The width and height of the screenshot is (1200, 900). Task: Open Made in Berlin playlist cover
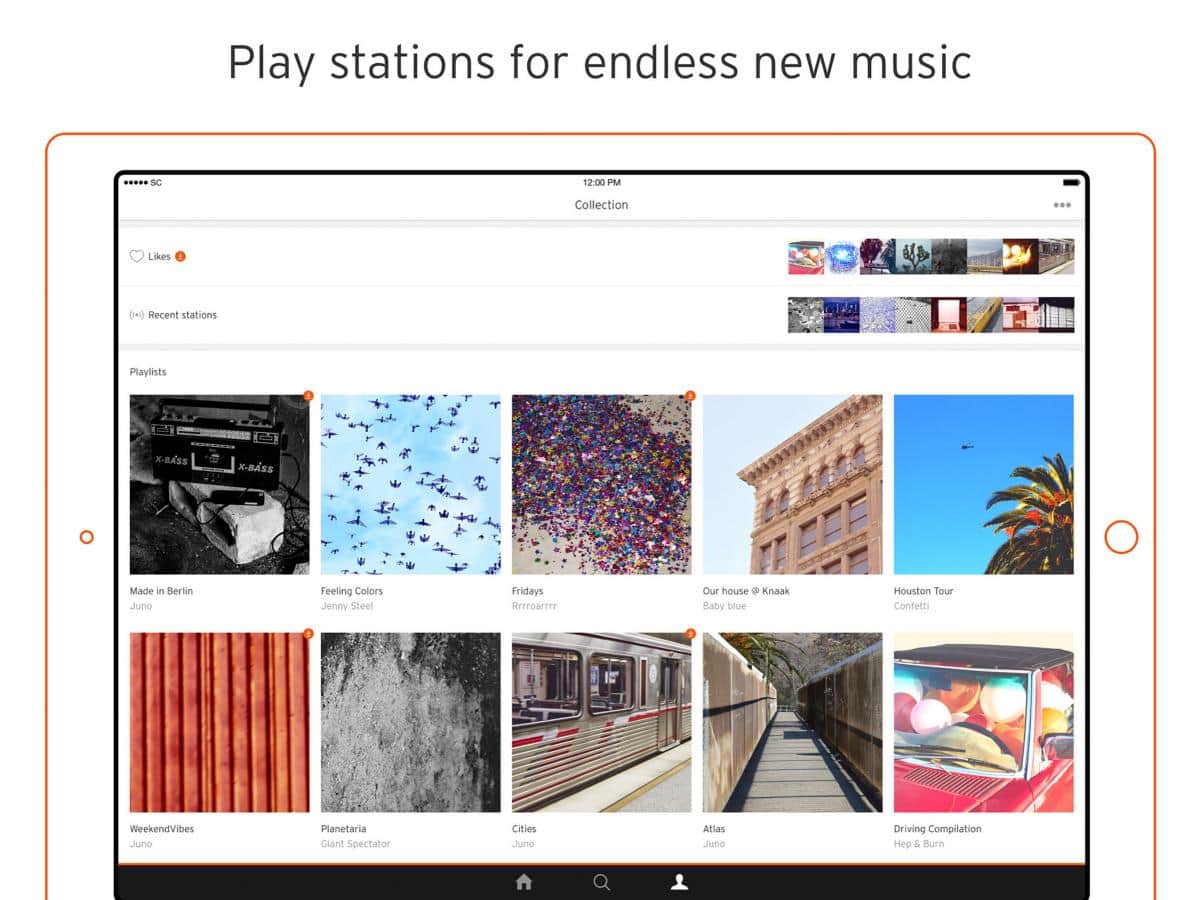[219, 484]
